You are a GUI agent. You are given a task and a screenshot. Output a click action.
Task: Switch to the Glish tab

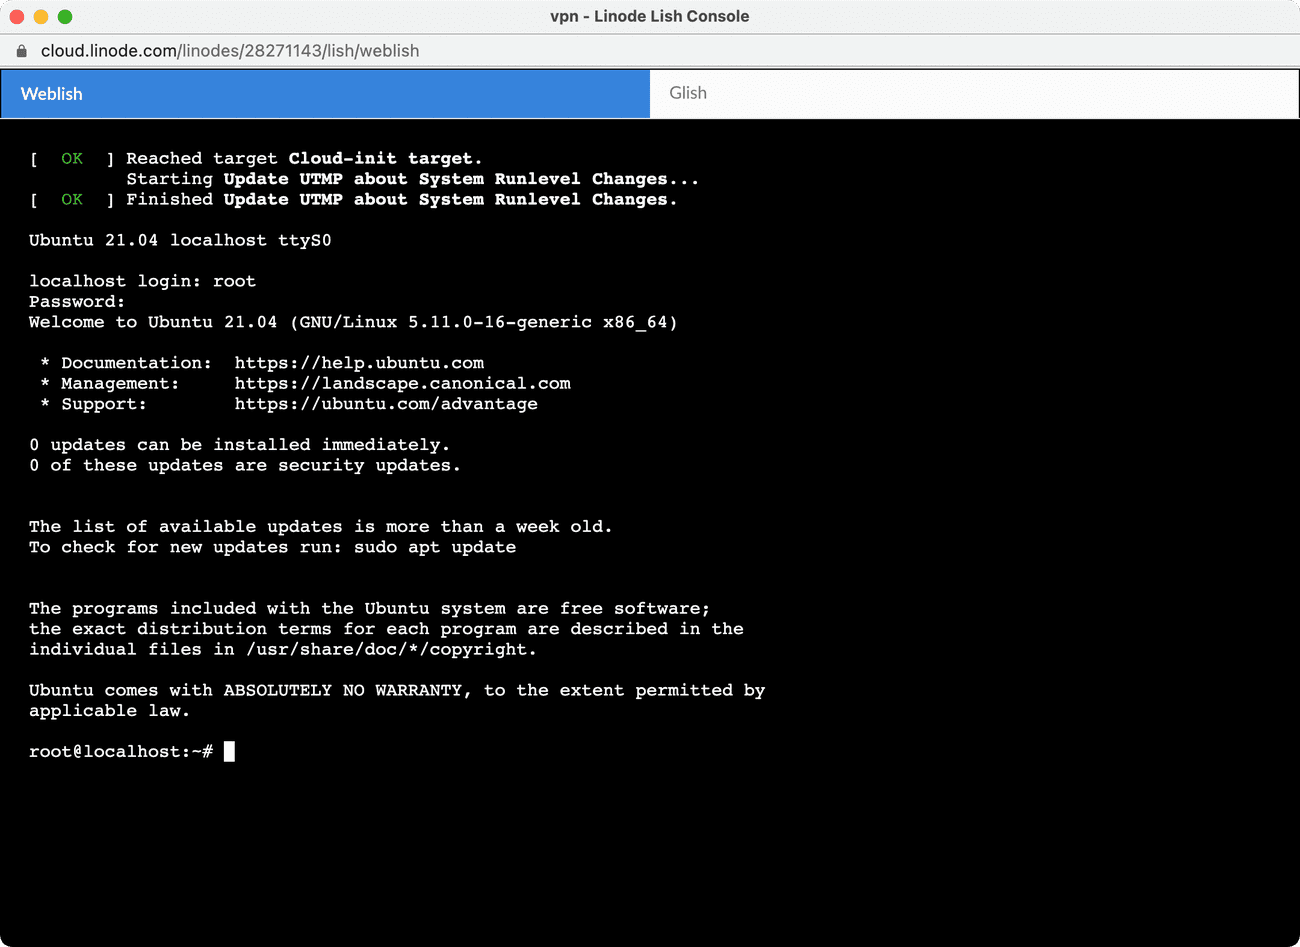[688, 93]
